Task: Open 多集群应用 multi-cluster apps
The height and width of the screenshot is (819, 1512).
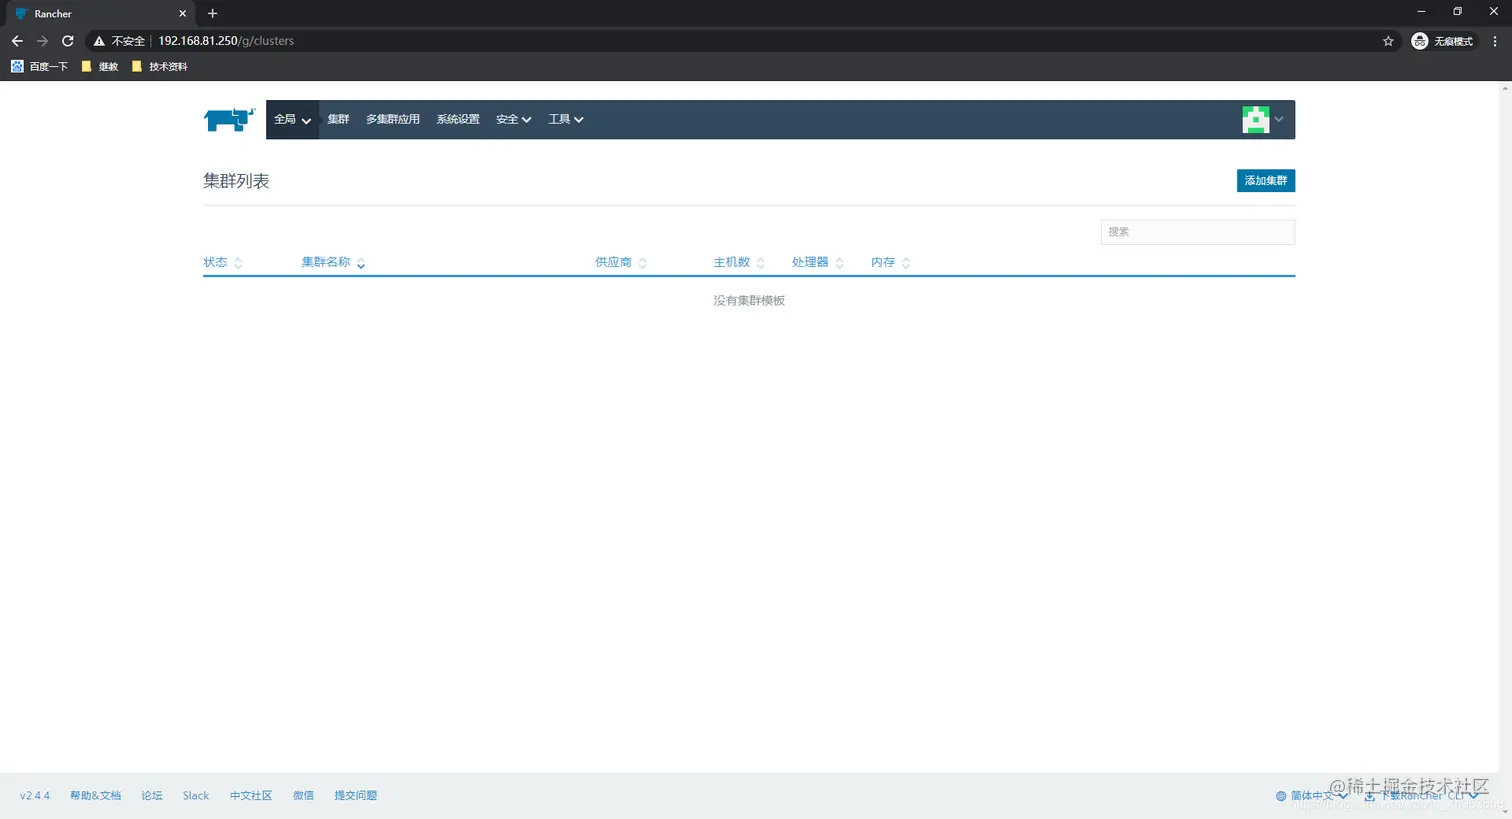Action: click(x=393, y=119)
